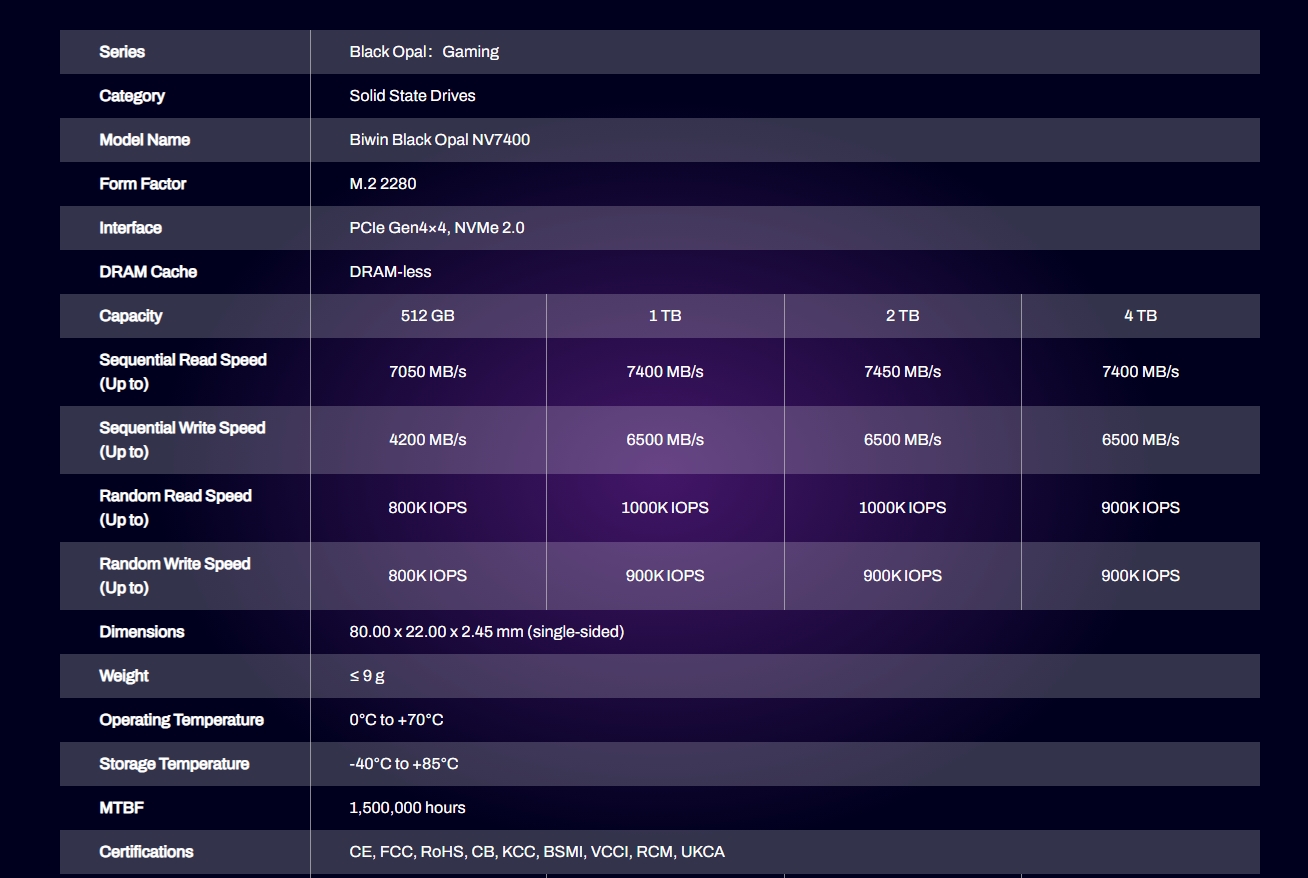Select the '80.00 x 22.00 x 2.45 mm' dimensions value

[487, 632]
